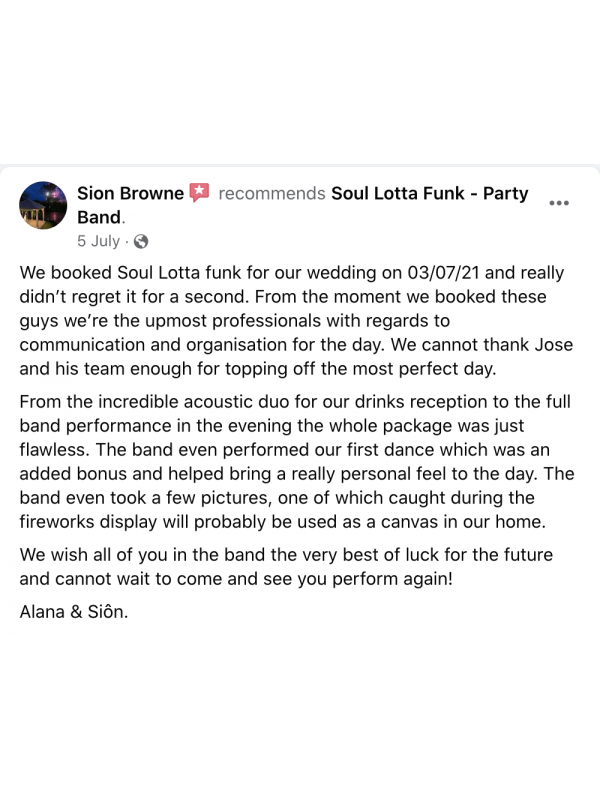Open Sion Browne's profile picture

[43, 205]
